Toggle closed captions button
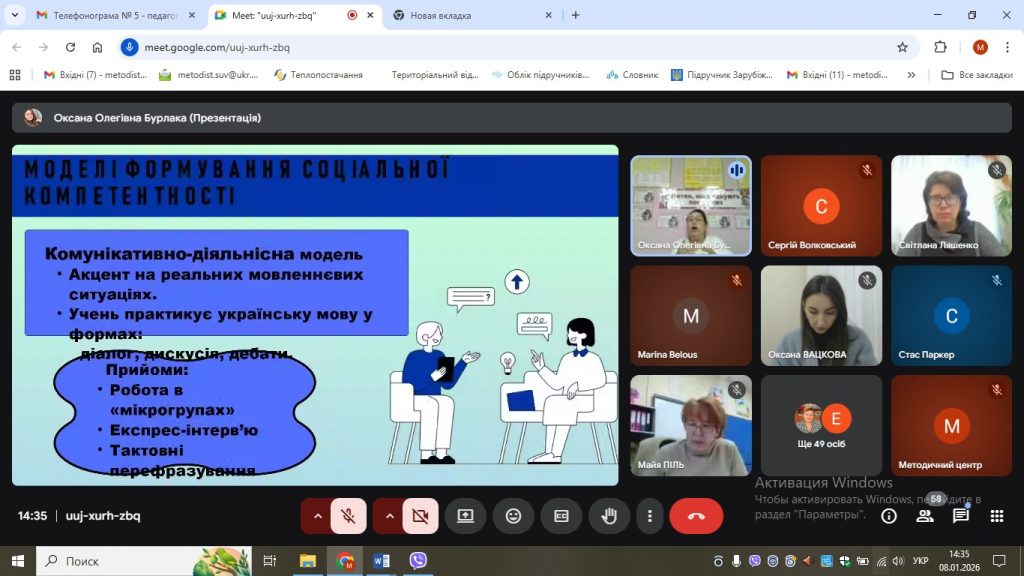 [x=561, y=516]
